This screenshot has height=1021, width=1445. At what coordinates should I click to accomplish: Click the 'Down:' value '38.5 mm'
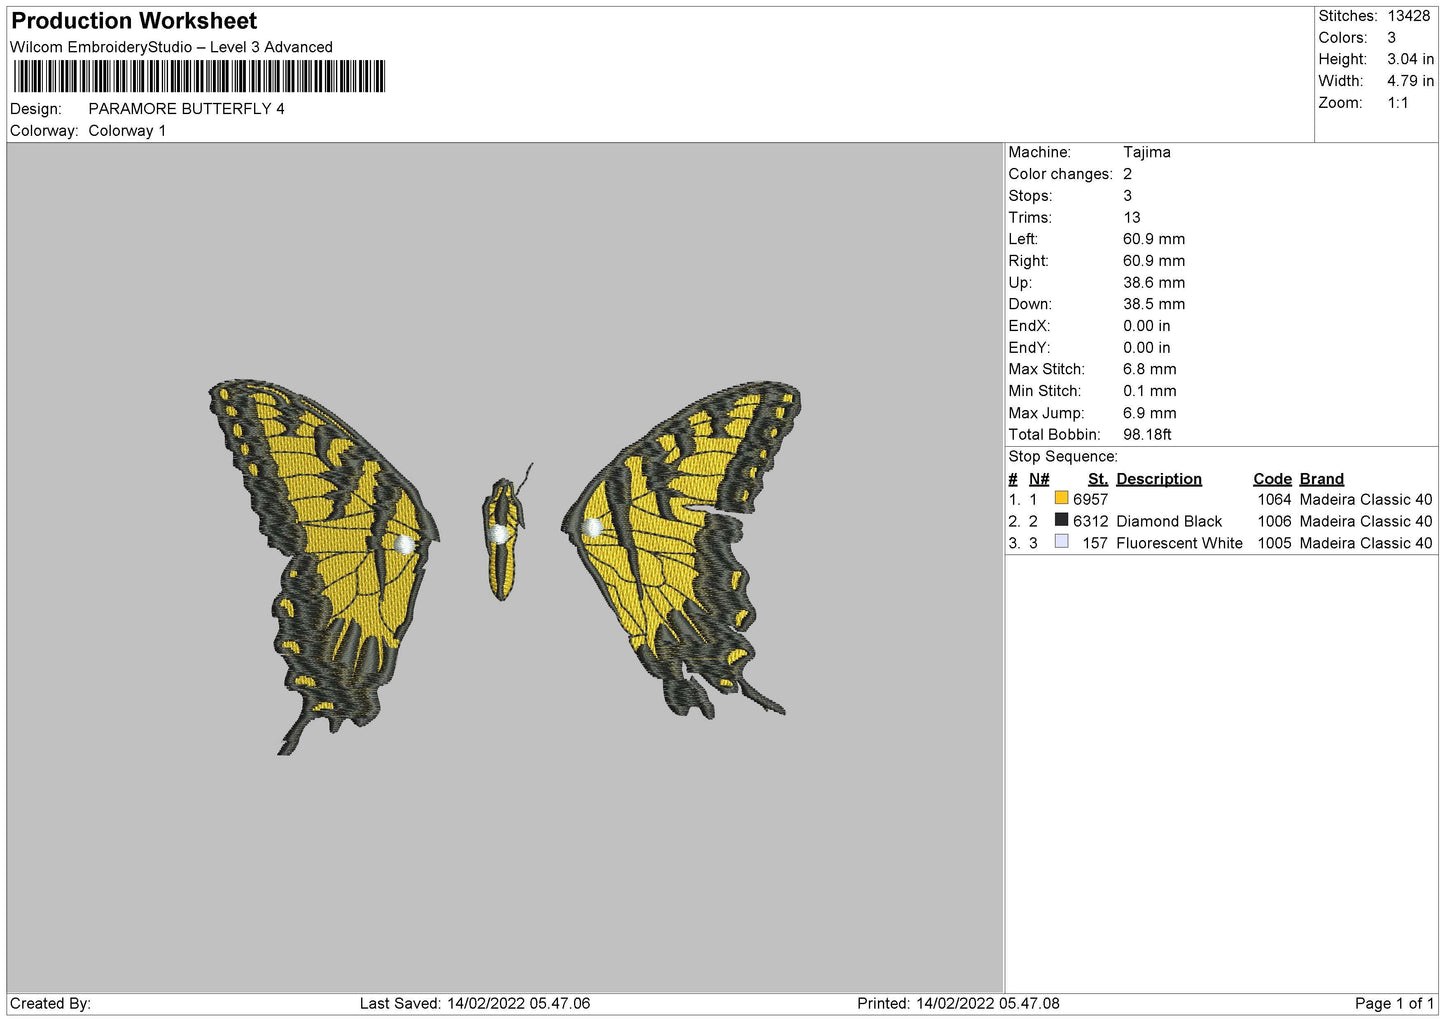1154,304
